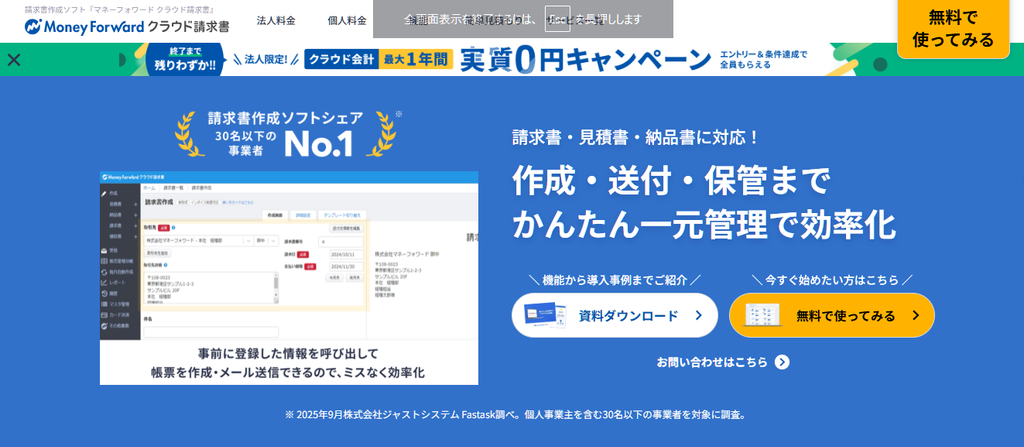Click the white 資料ダウンロード button

pyautogui.click(x=615, y=315)
